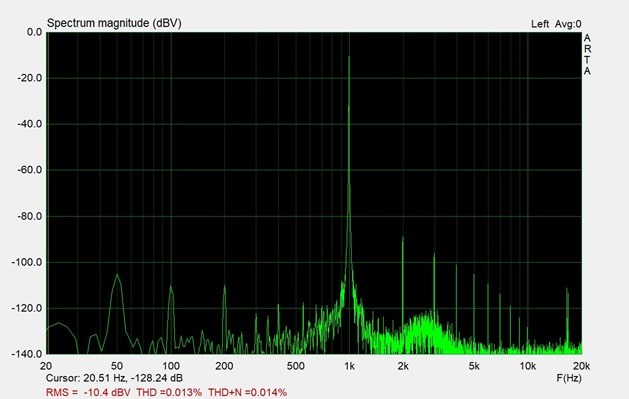Click the 'Spectrum magnitude (dBV)' title
The width and height of the screenshot is (629, 399).
[114, 23]
